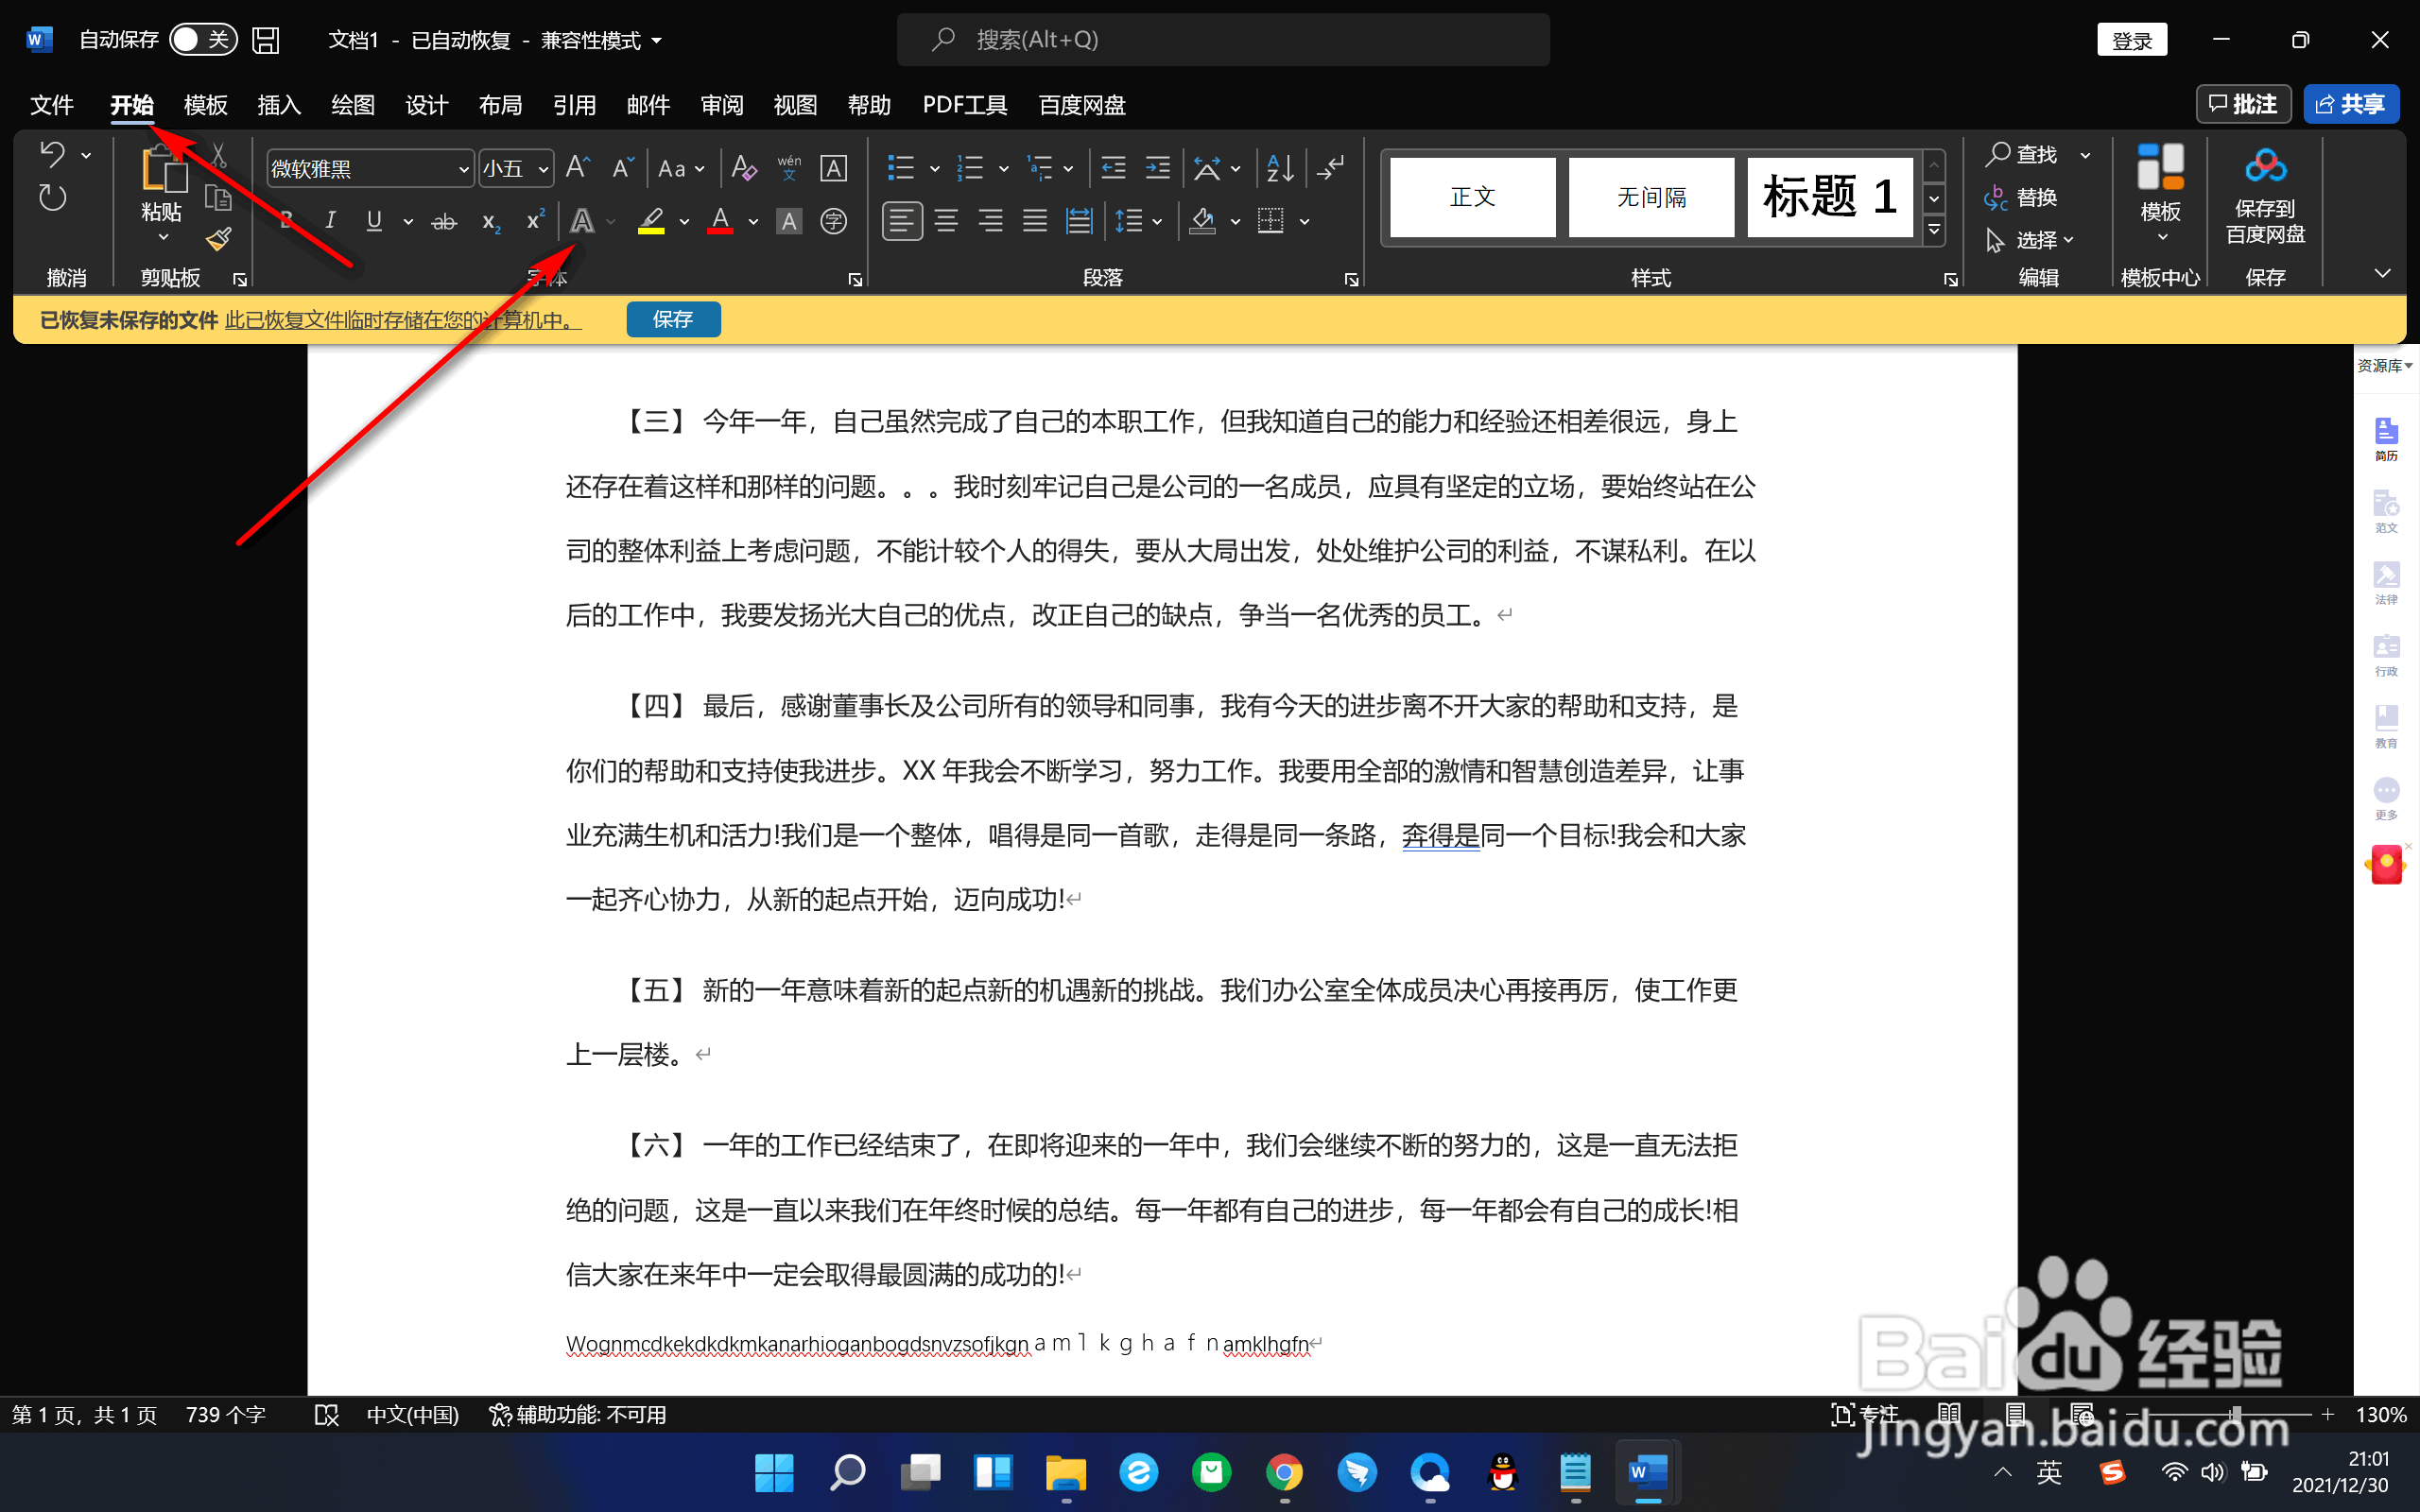This screenshot has width=2420, height=1512.
Task: Click 替换 replace in editing group
Action: (x=2022, y=198)
